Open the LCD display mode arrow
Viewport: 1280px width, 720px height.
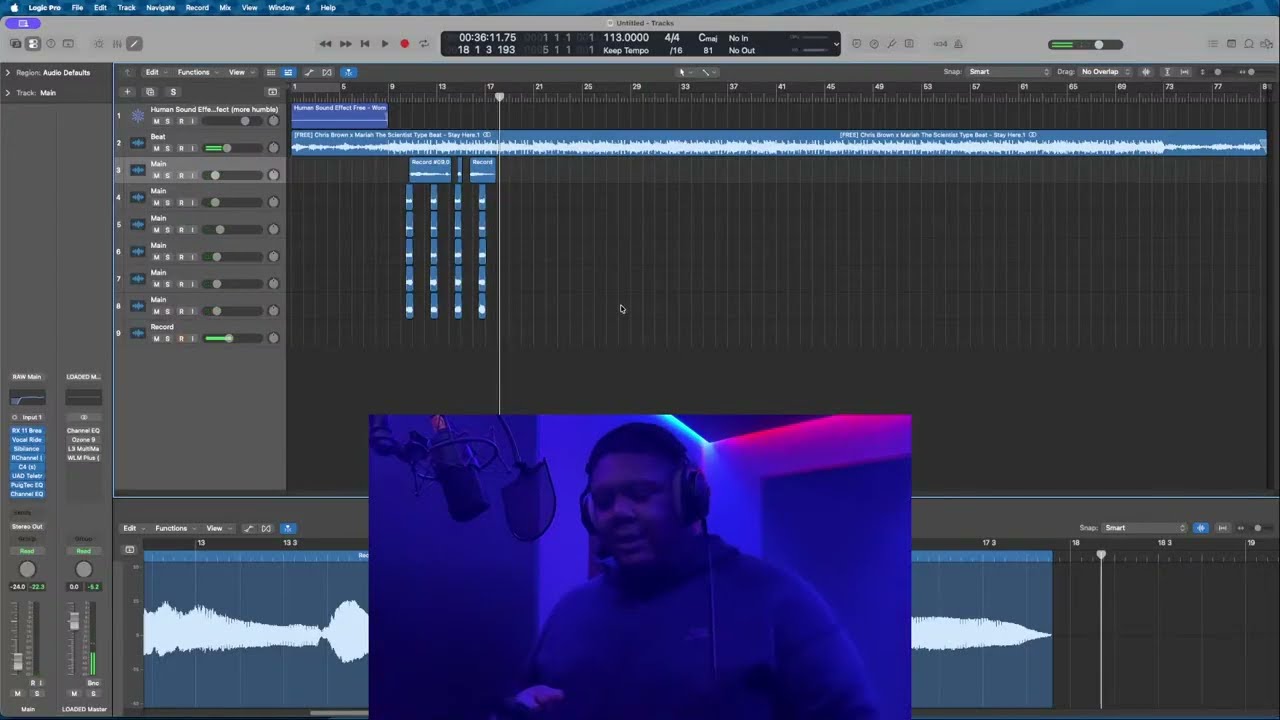[836, 44]
